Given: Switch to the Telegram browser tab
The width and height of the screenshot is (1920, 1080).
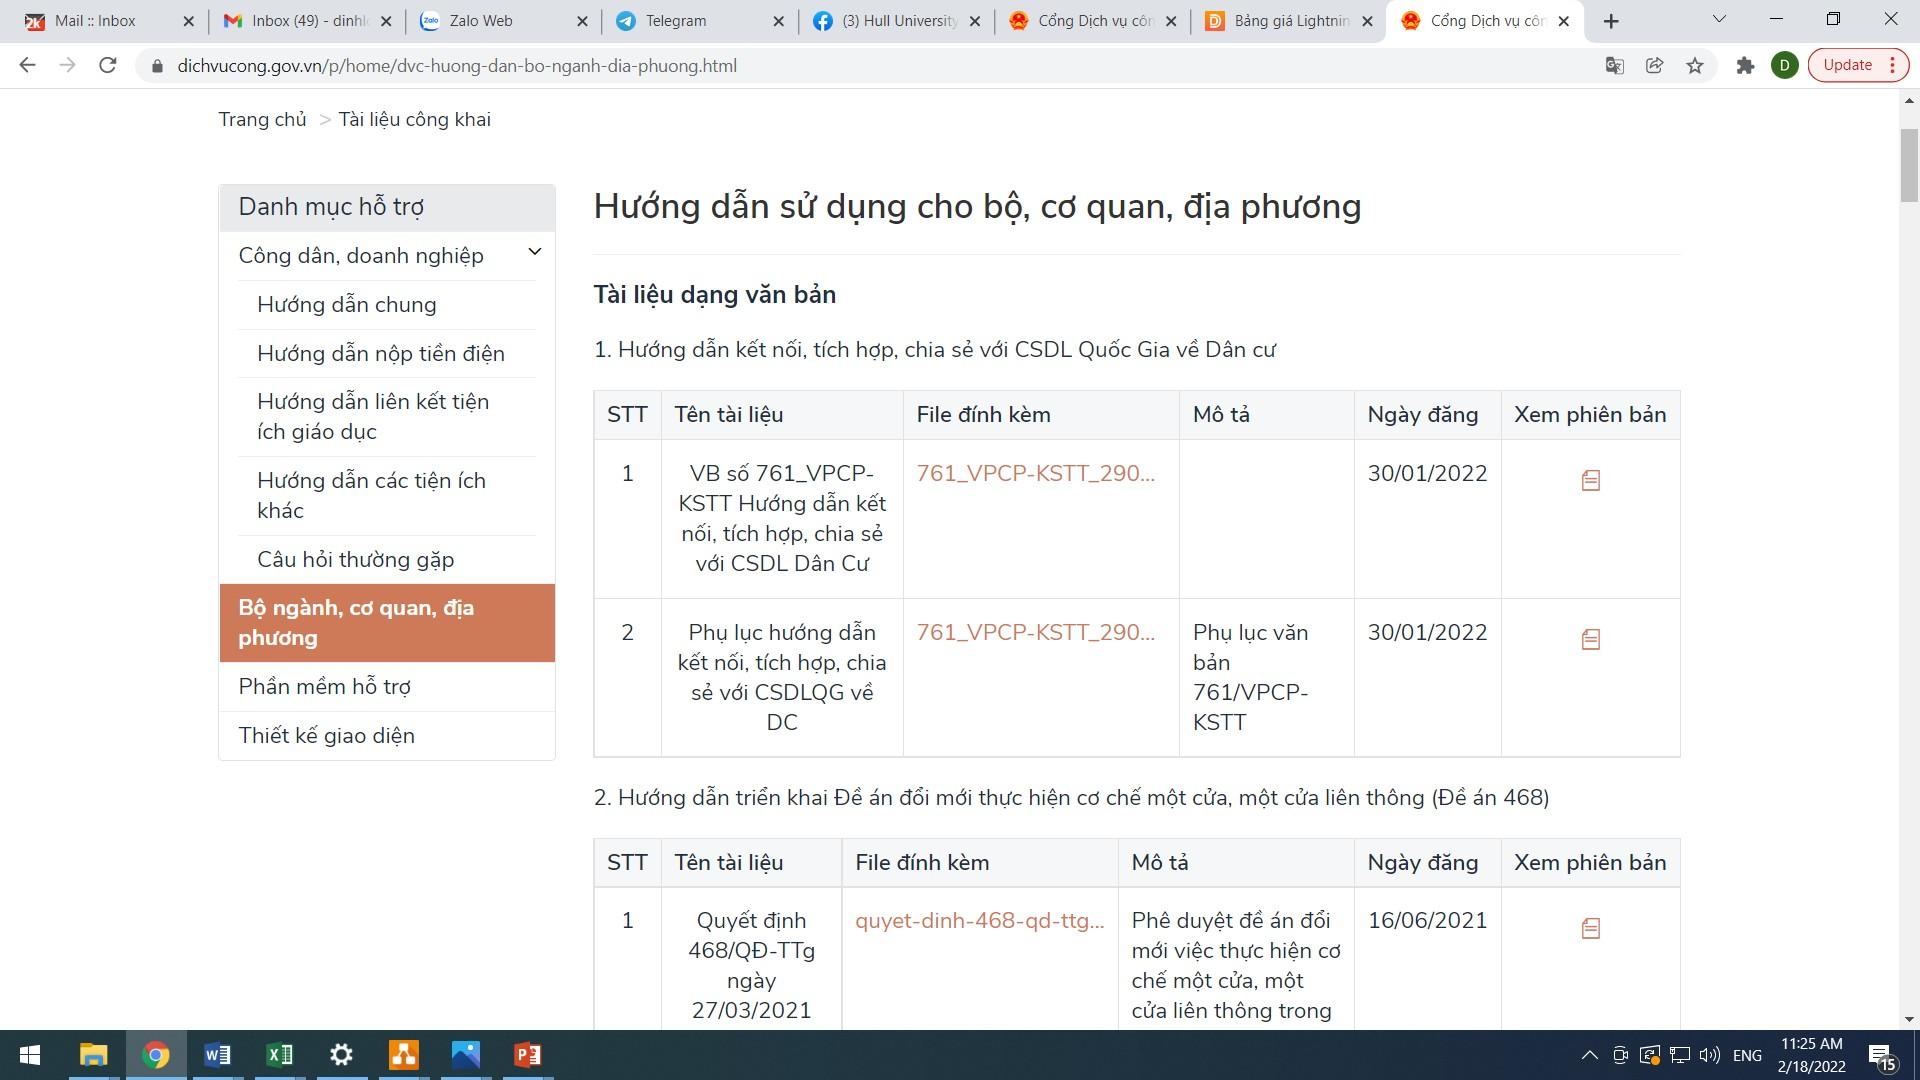Looking at the screenshot, I should click(x=676, y=21).
